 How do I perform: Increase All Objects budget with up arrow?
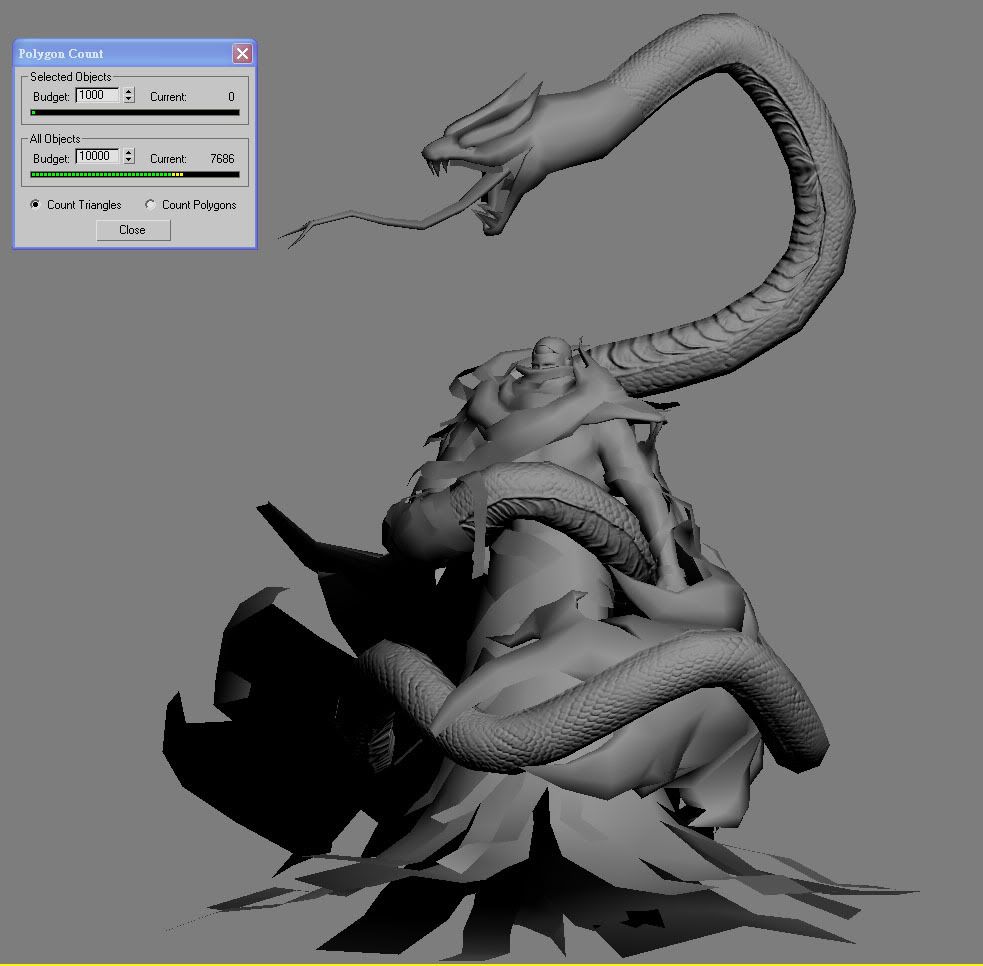[x=129, y=153]
